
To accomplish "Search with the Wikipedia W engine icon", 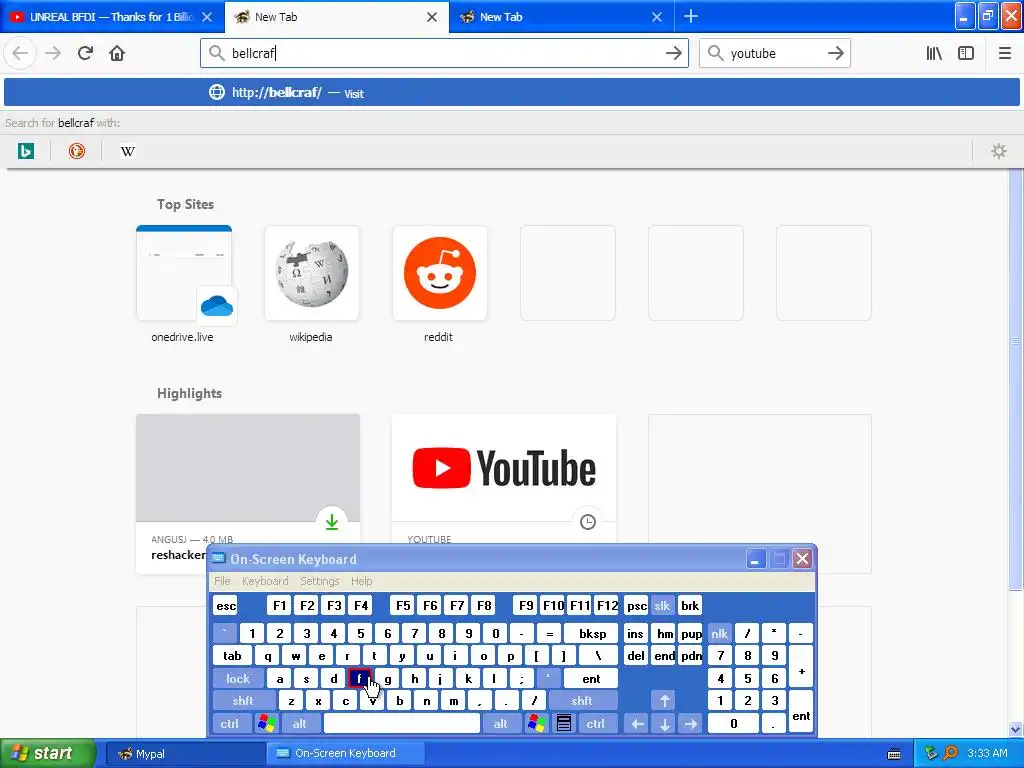I will pyautogui.click(x=127, y=152).
